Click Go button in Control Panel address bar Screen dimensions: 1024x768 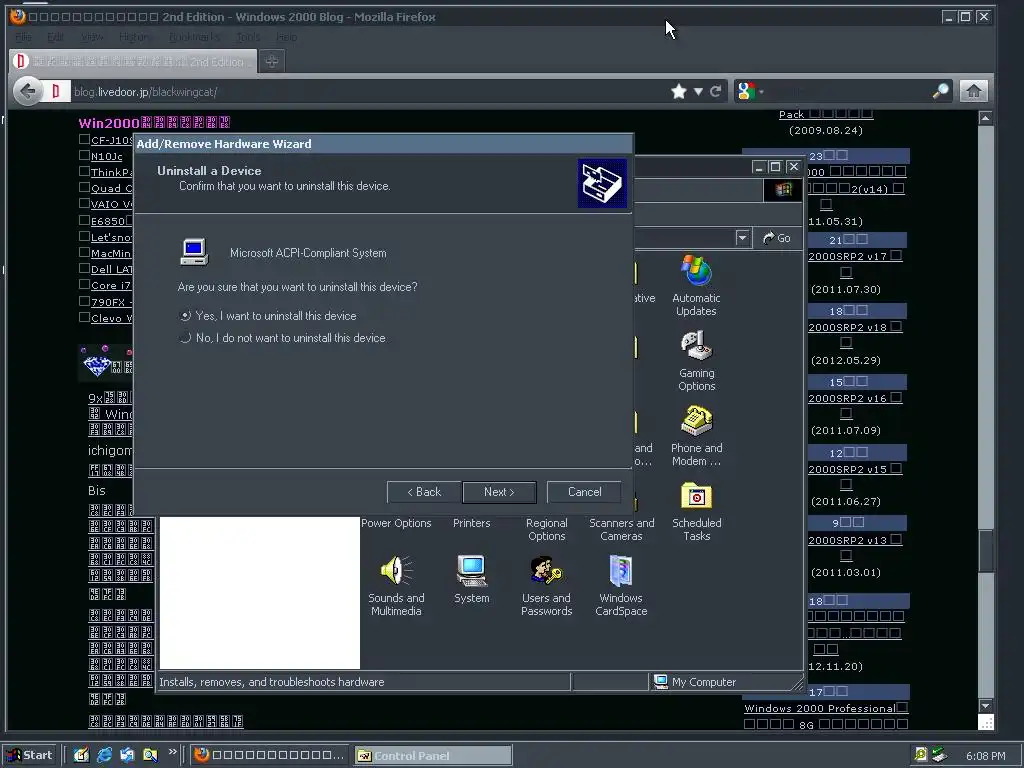777,238
